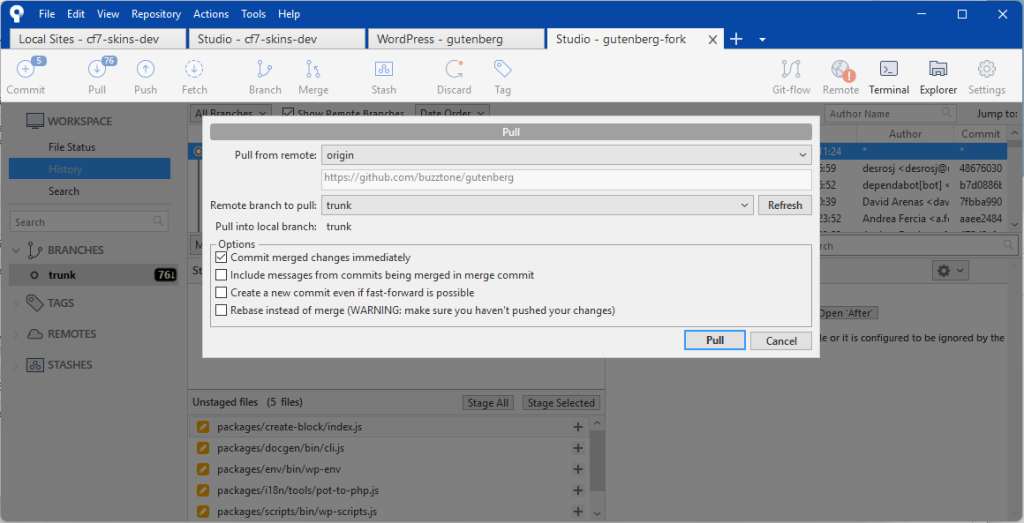Uncheck Commit merged changes immediately

tap(222, 257)
